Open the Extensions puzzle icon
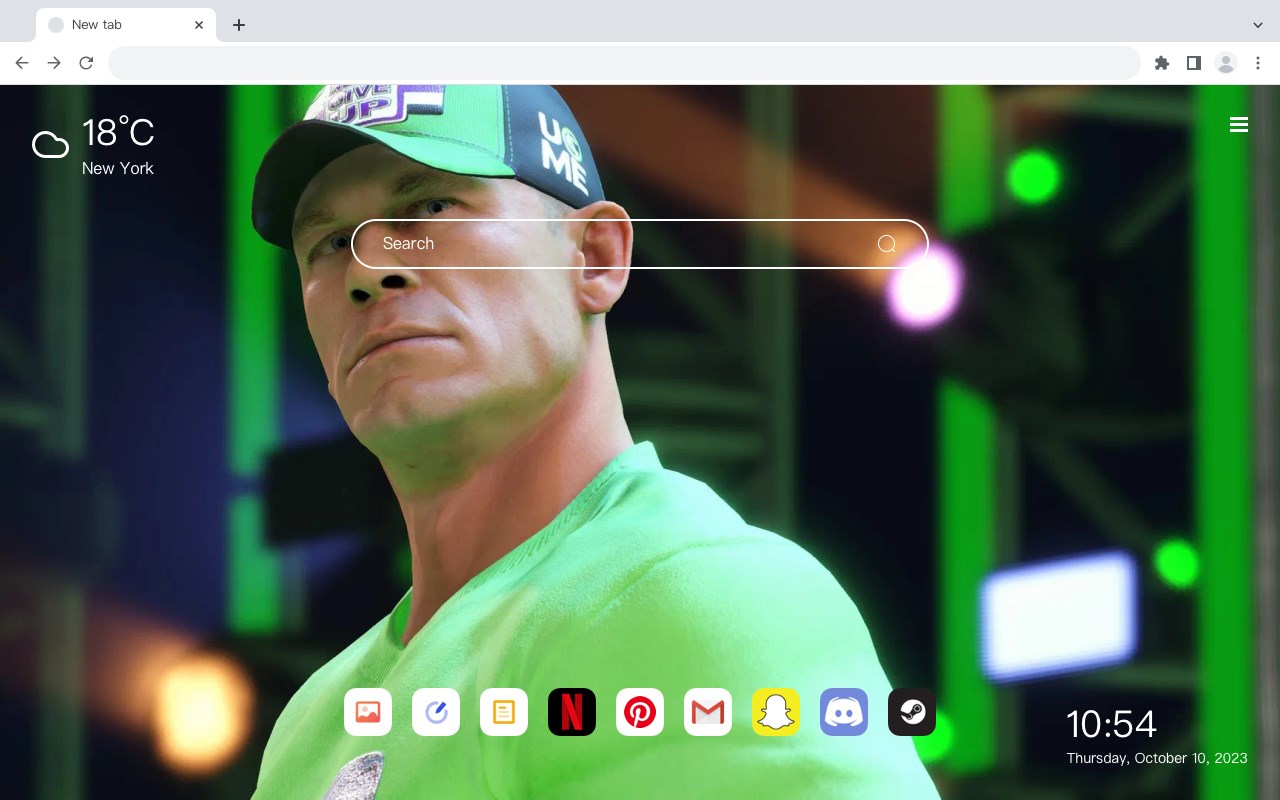This screenshot has width=1280, height=800. [x=1161, y=63]
